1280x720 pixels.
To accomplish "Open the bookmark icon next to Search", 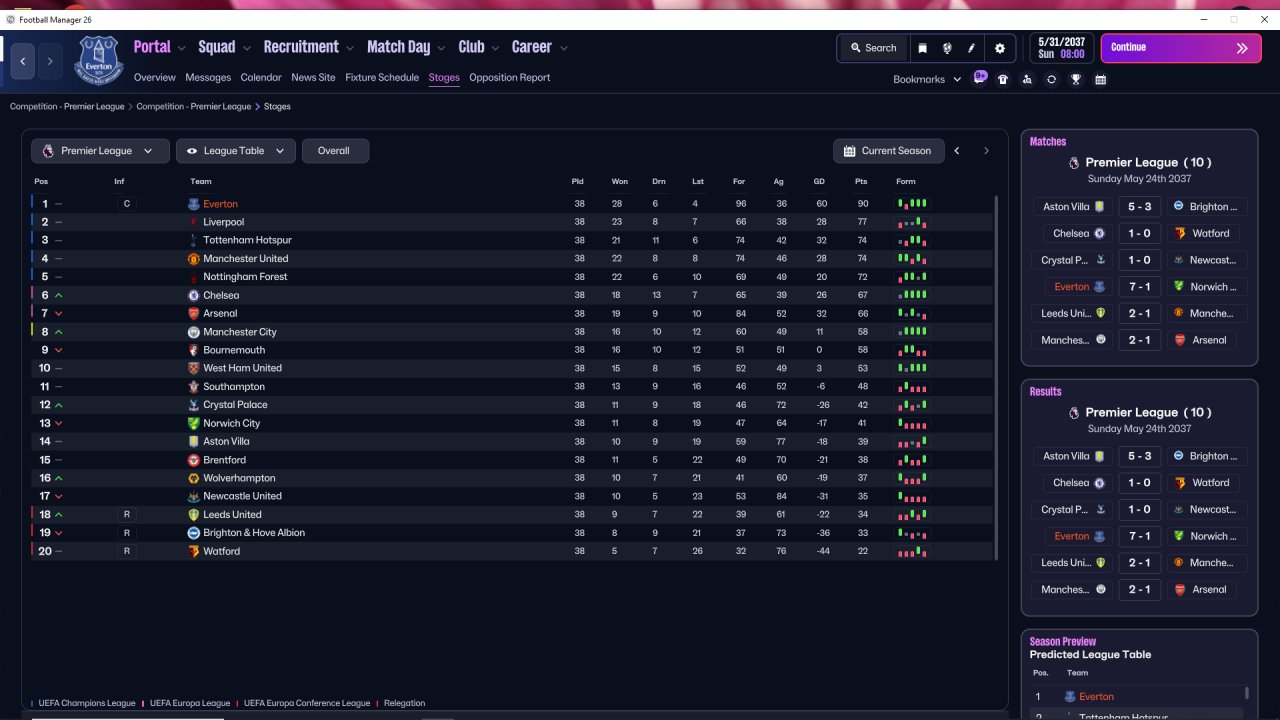I will [x=922, y=48].
